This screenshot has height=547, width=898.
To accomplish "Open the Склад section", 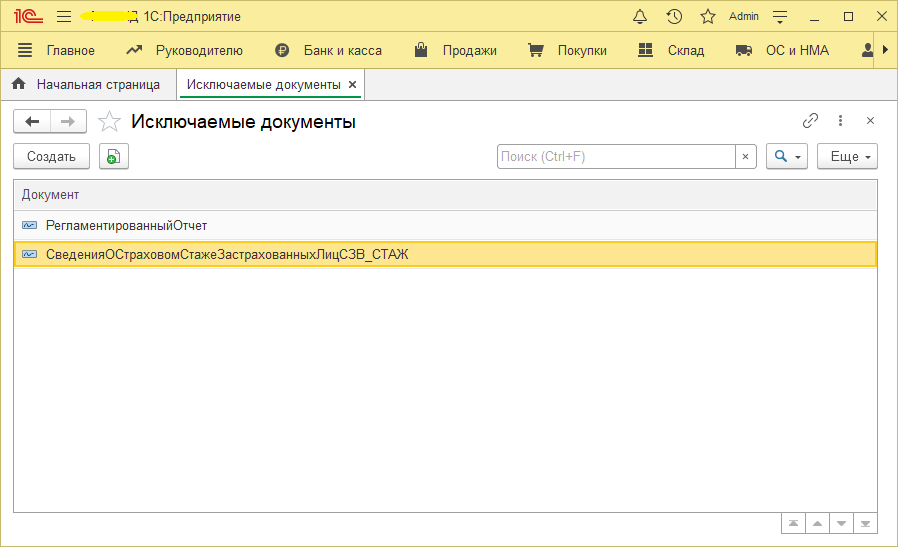I will tap(686, 50).
